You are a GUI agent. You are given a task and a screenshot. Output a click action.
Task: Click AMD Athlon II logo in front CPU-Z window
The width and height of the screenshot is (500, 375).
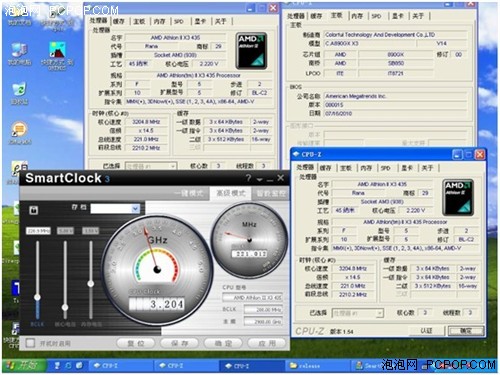point(458,197)
